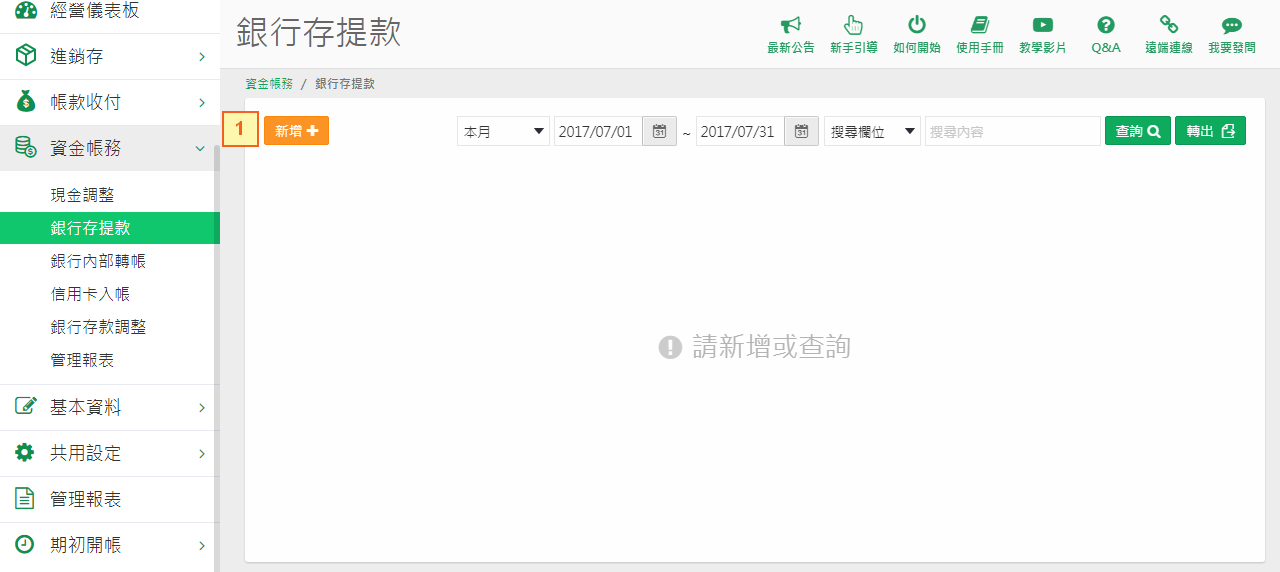Click the start date field 2017/07/01
The image size is (1280, 572).
click(598, 131)
